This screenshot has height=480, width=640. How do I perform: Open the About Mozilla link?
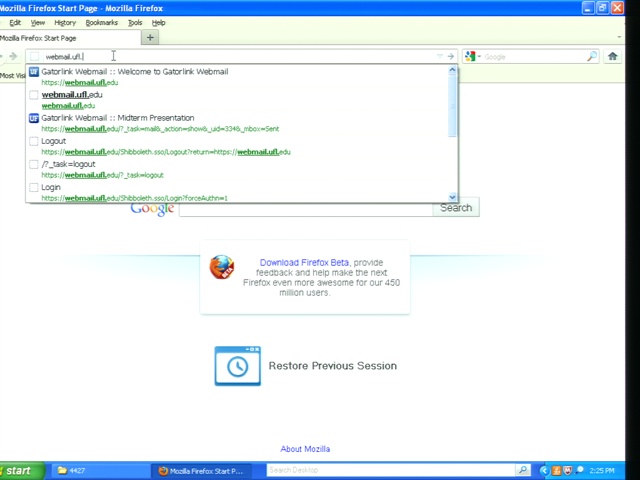click(x=305, y=449)
